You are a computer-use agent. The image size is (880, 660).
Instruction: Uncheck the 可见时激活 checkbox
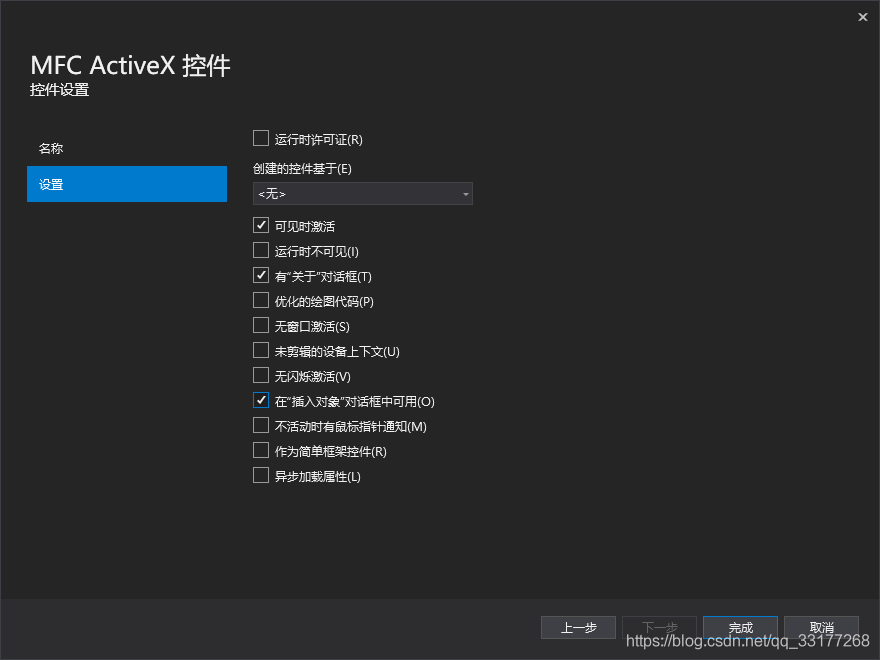pos(261,225)
